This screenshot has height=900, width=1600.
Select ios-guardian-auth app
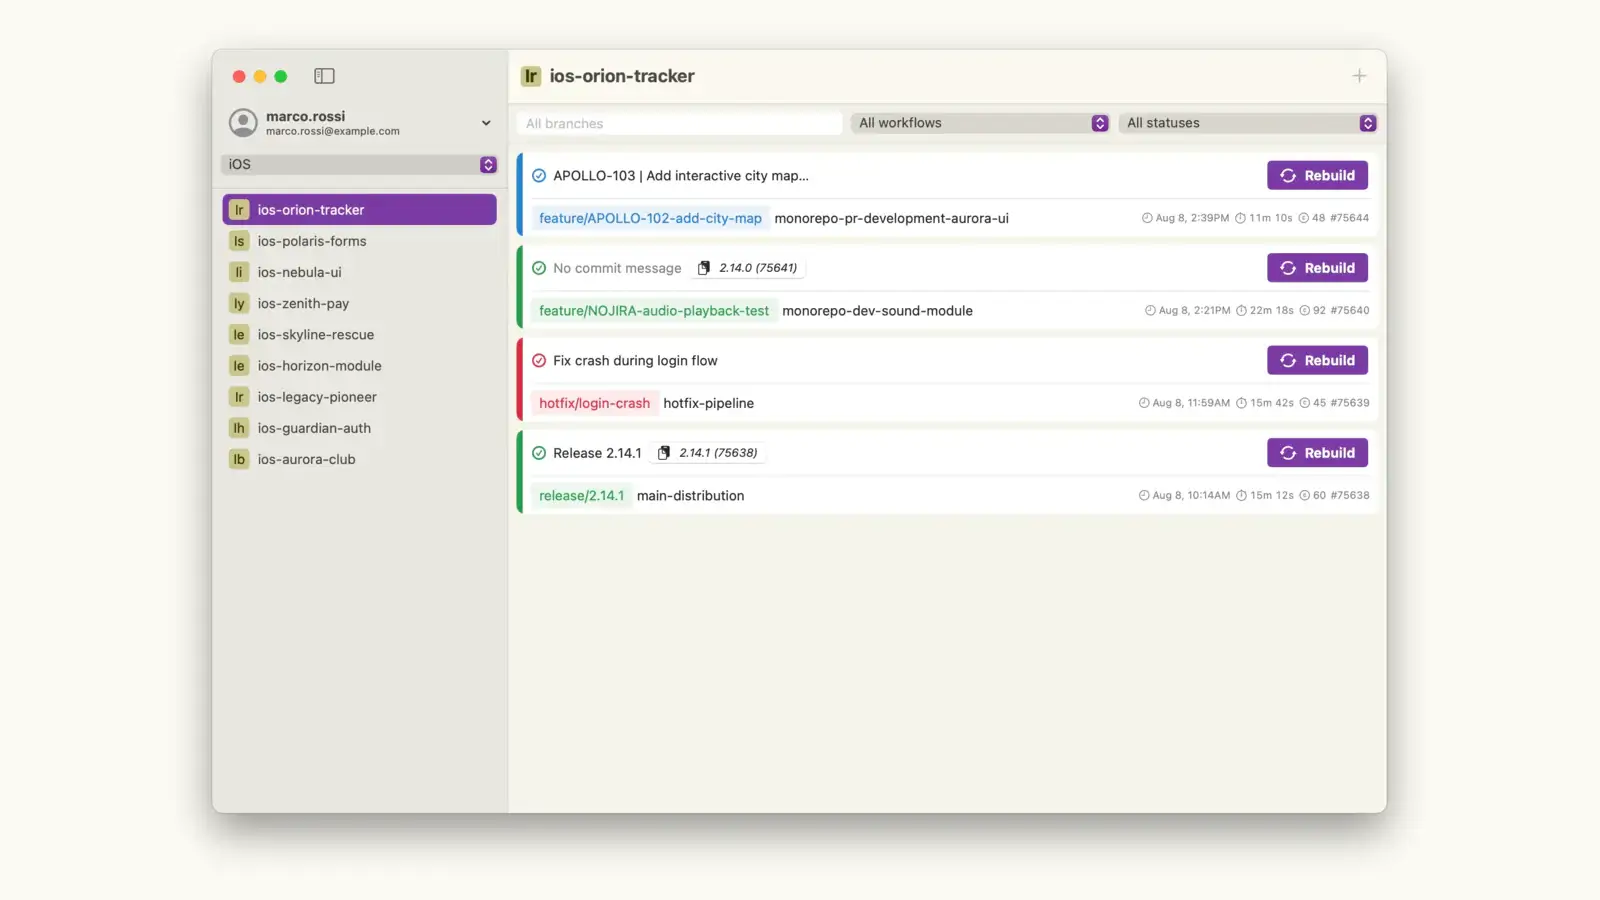pyautogui.click(x=359, y=428)
